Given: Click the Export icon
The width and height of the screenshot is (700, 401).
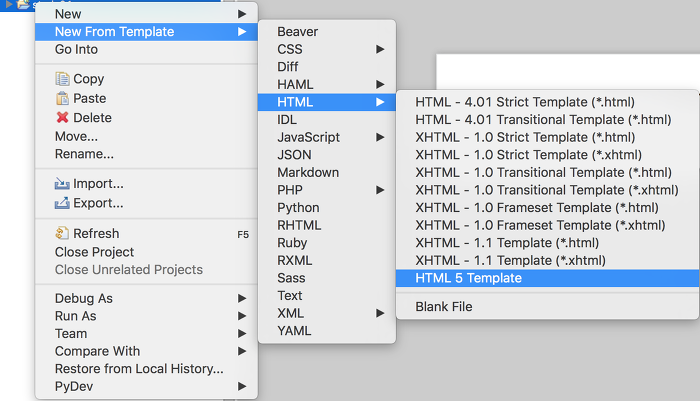Looking at the screenshot, I should 62,203.
